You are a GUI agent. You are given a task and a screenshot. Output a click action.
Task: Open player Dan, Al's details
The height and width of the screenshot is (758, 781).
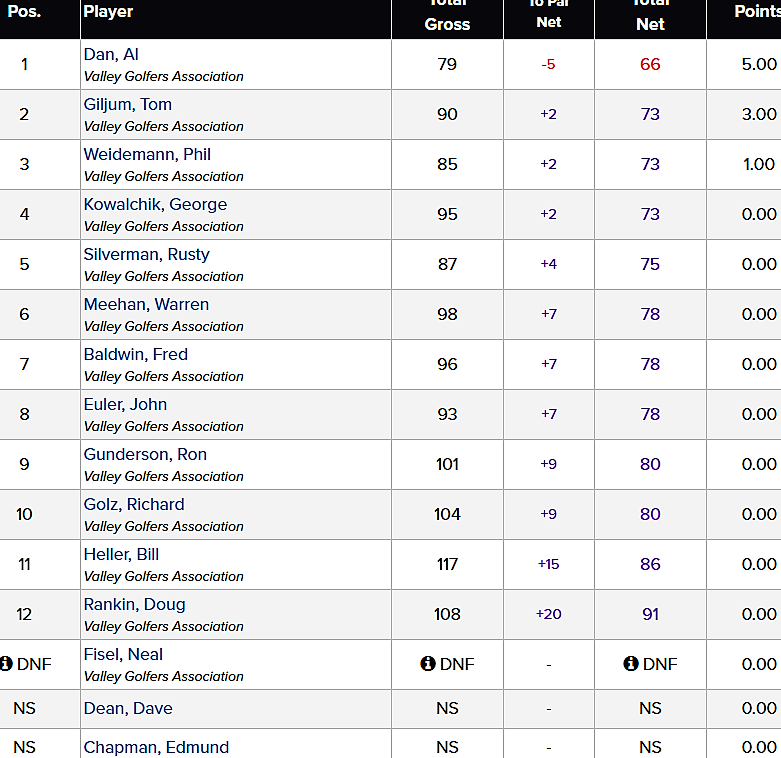(x=111, y=55)
